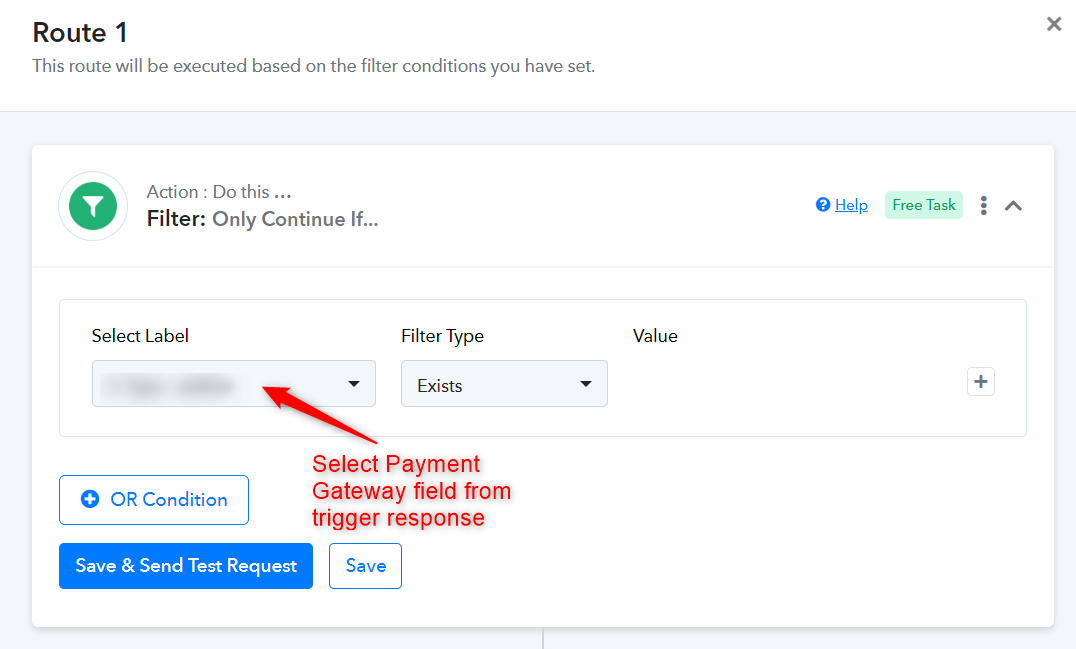Screen dimensions: 1076x649
Task: Open the three-dot options menu
Action: click(x=983, y=205)
